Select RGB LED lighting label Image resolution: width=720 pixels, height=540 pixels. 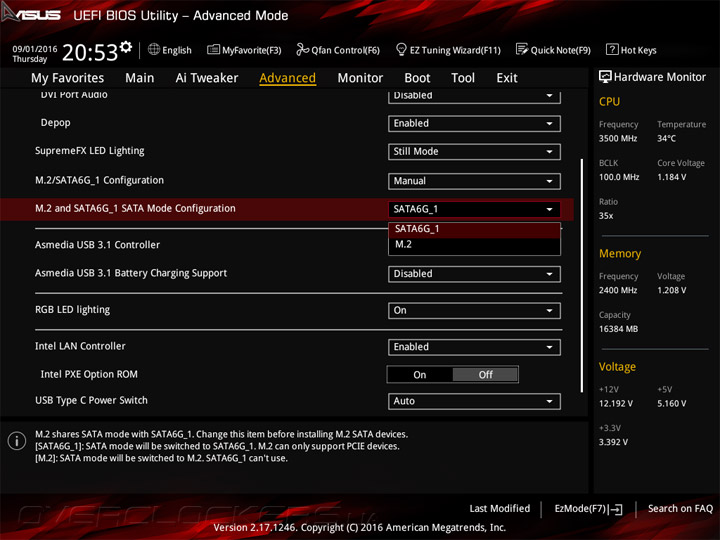pyautogui.click(x=73, y=310)
